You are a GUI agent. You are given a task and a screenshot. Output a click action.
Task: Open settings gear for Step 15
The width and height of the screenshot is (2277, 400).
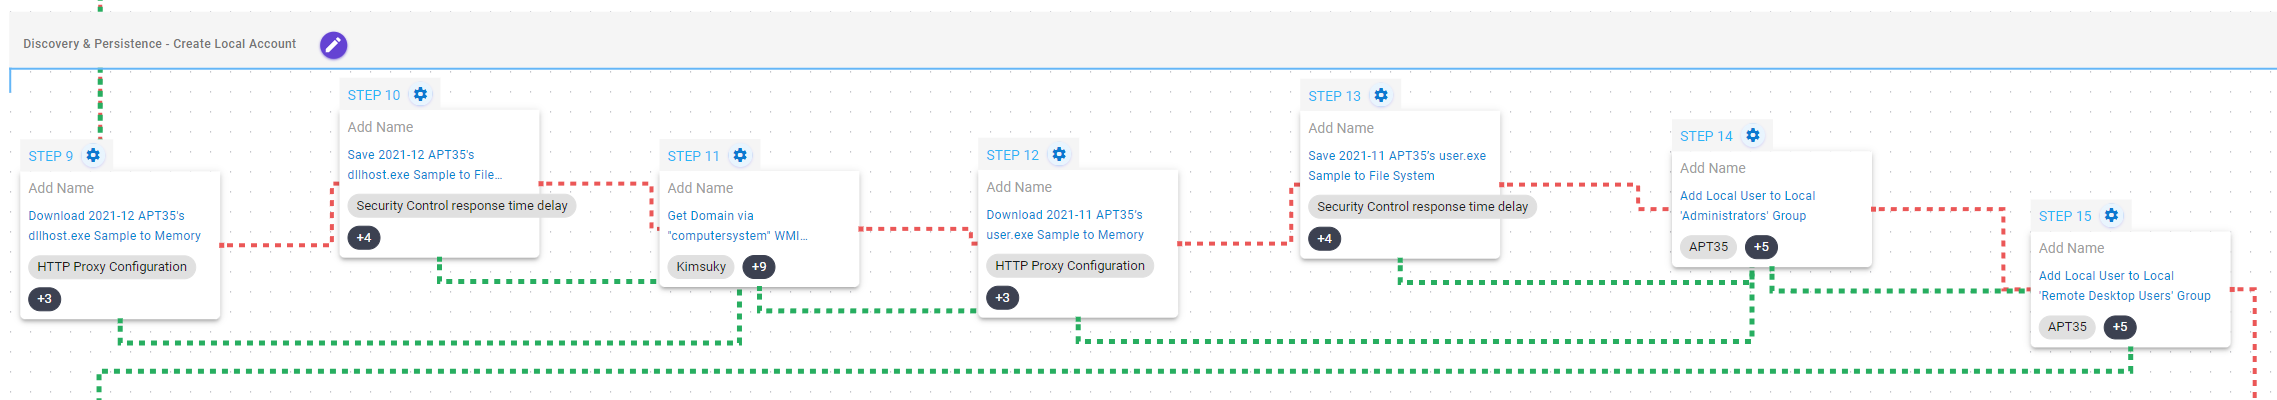(2111, 216)
